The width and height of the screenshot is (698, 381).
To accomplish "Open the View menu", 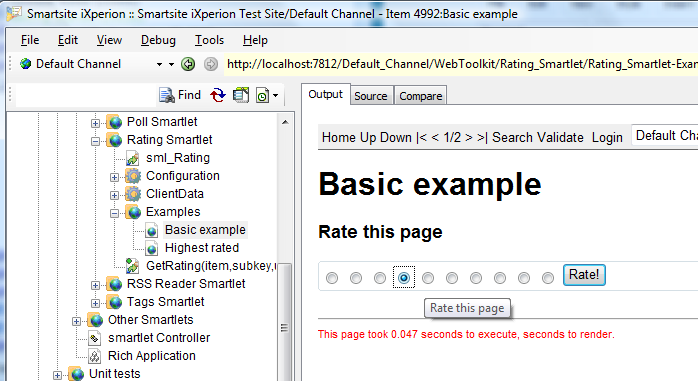I will click(109, 41).
